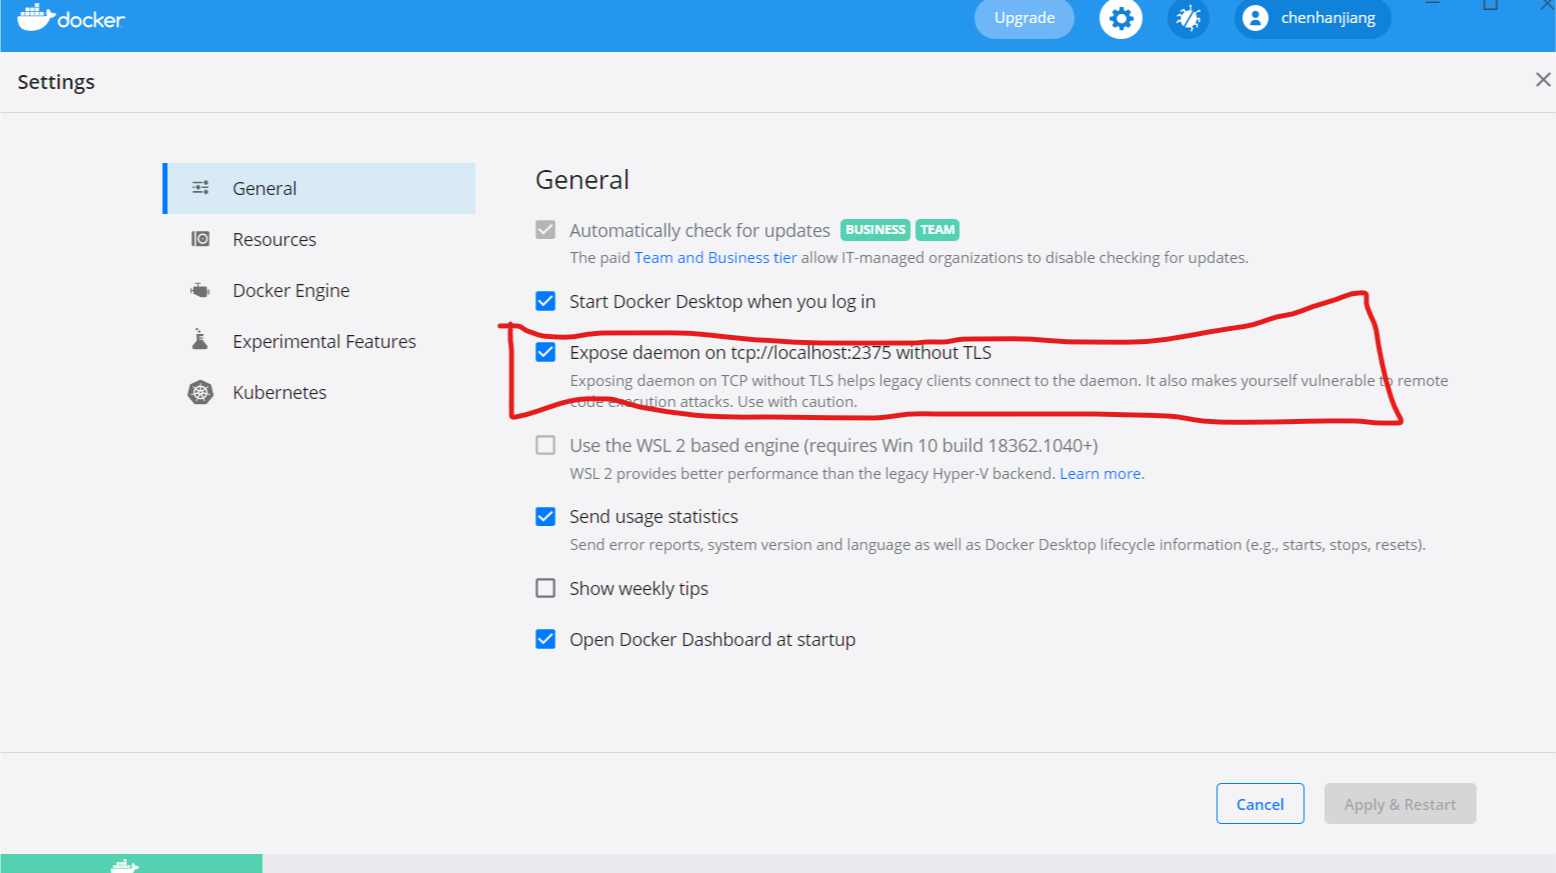The image size is (1556, 873).
Task: Uncheck Expose daemon on tcp://localhost:2375
Action: tap(545, 352)
